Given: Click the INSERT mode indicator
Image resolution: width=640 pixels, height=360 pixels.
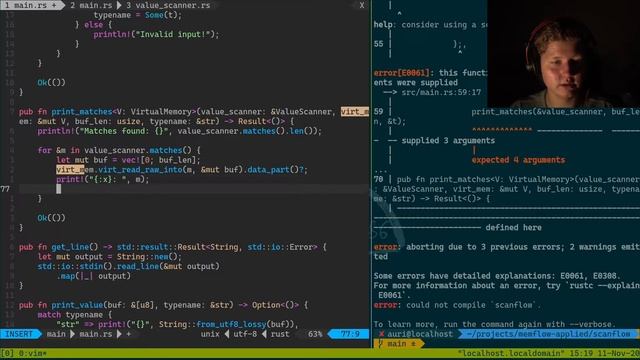Looking at the screenshot, I should (19, 334).
